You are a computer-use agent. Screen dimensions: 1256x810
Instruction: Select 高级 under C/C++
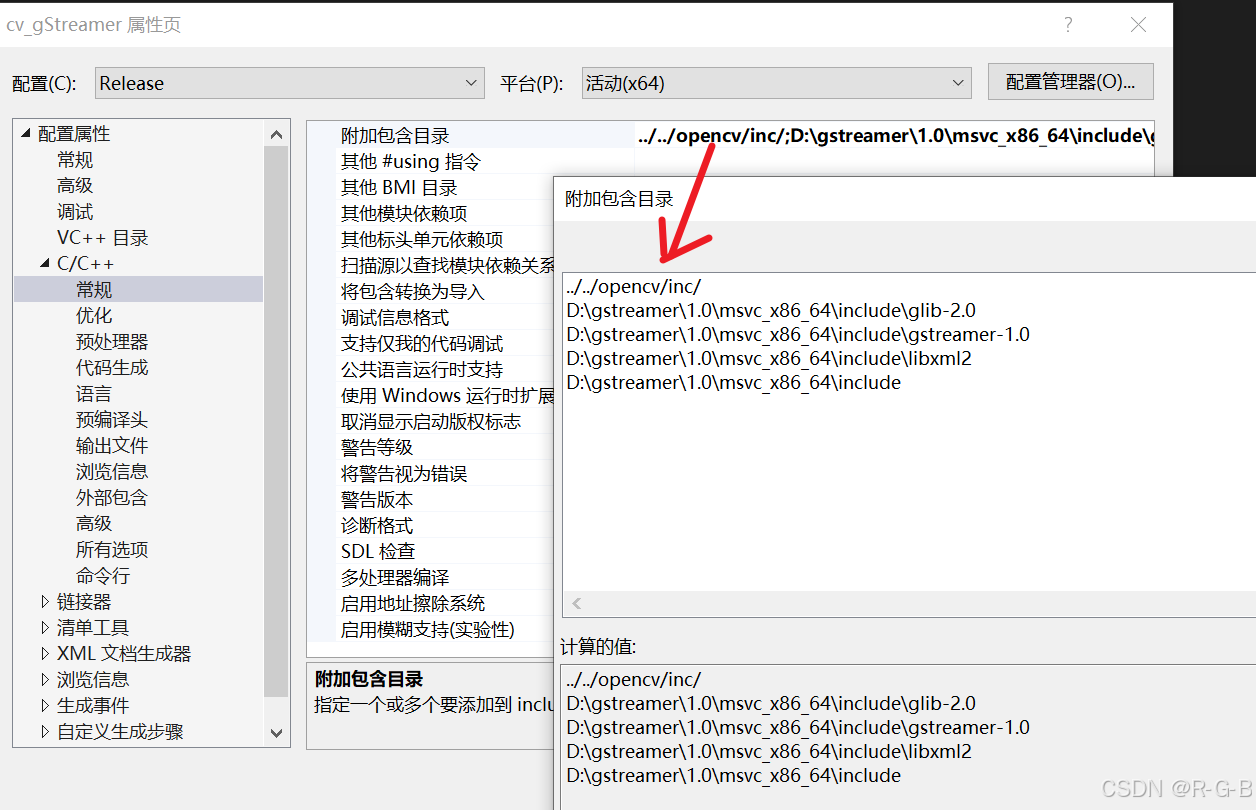pyautogui.click(x=94, y=524)
